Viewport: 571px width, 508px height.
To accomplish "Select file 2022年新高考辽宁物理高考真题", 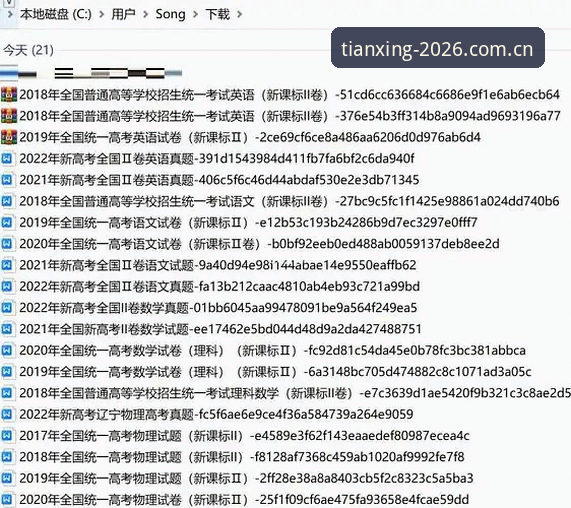I will coord(216,414).
